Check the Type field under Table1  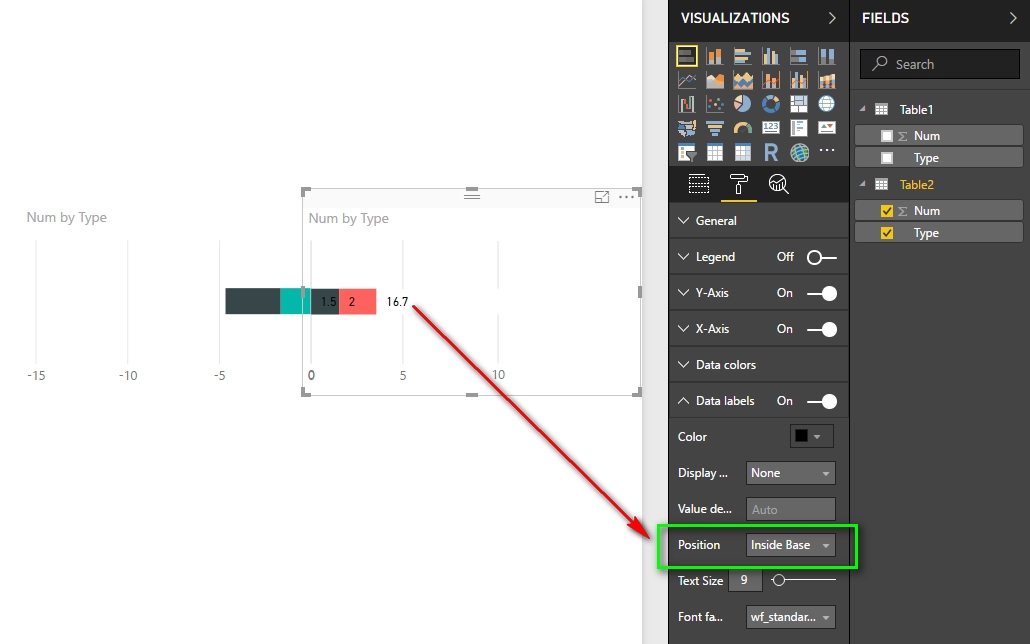pyautogui.click(x=887, y=158)
